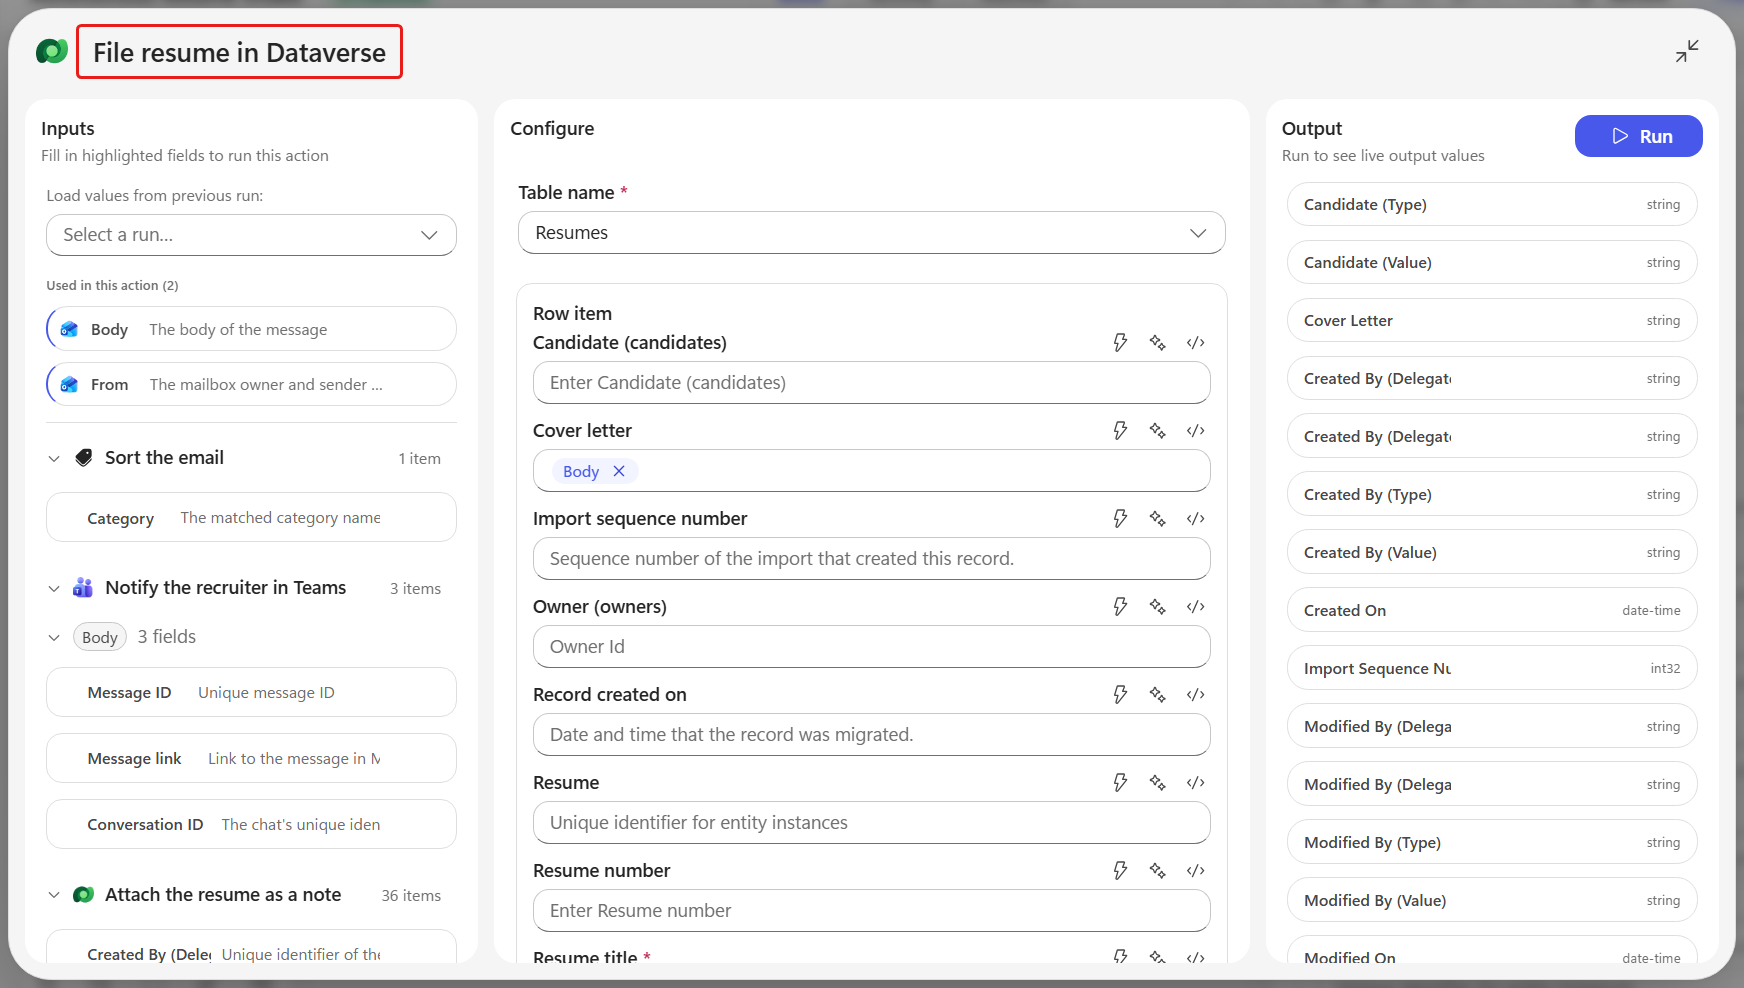Viewport: 1744px width, 988px height.
Task: Select the Candidate (Type) output
Action: [1491, 205]
